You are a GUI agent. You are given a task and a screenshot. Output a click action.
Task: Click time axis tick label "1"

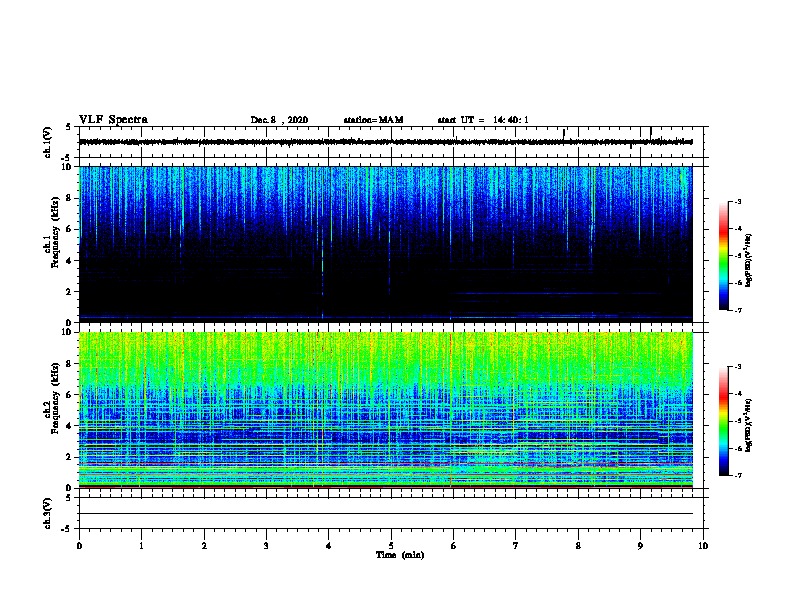(141, 545)
